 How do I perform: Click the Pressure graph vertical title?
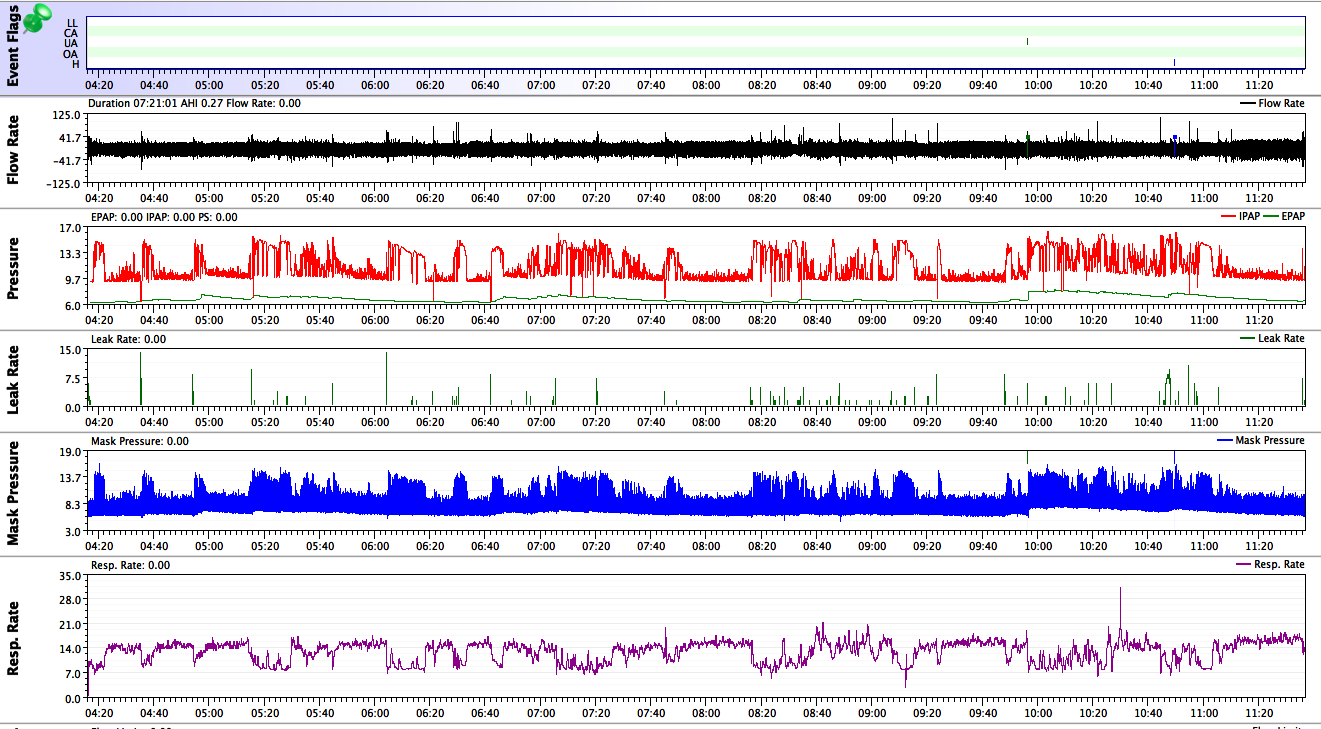[x=13, y=268]
